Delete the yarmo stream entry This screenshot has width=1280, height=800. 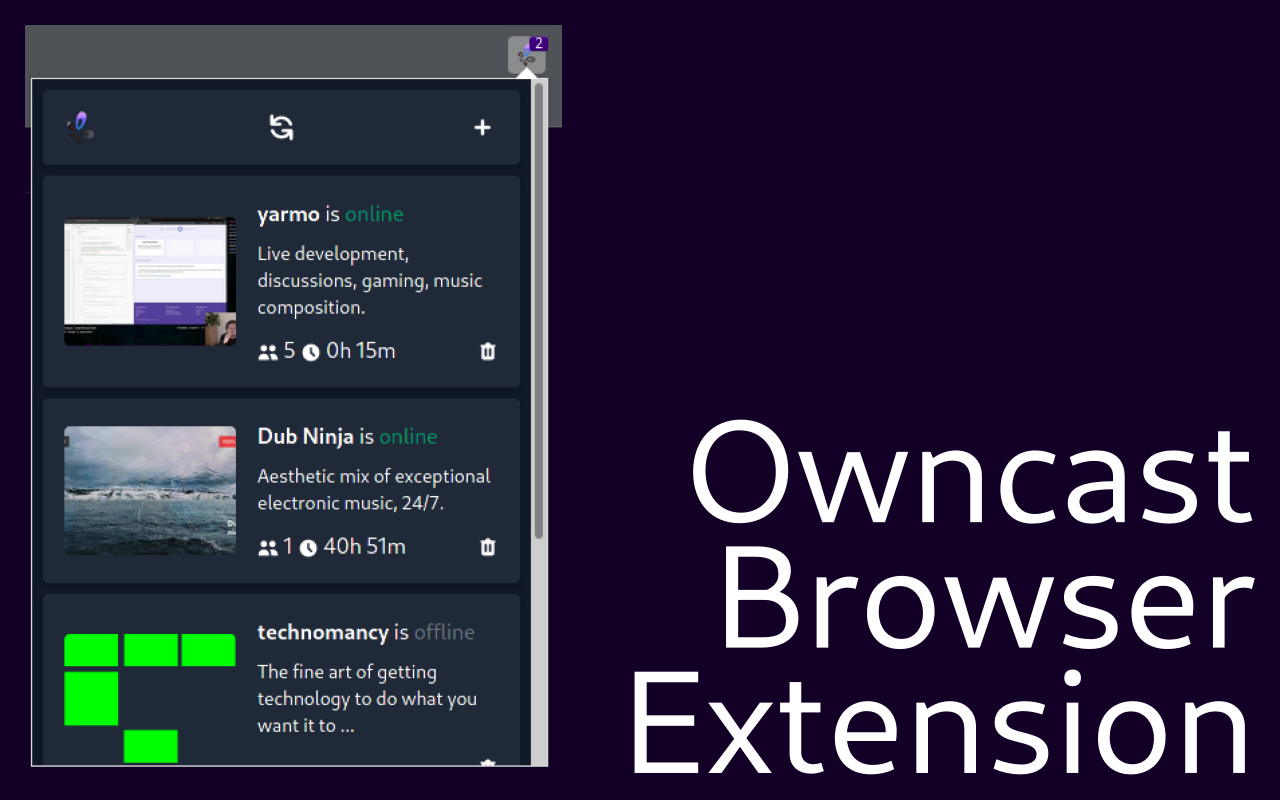pos(487,351)
